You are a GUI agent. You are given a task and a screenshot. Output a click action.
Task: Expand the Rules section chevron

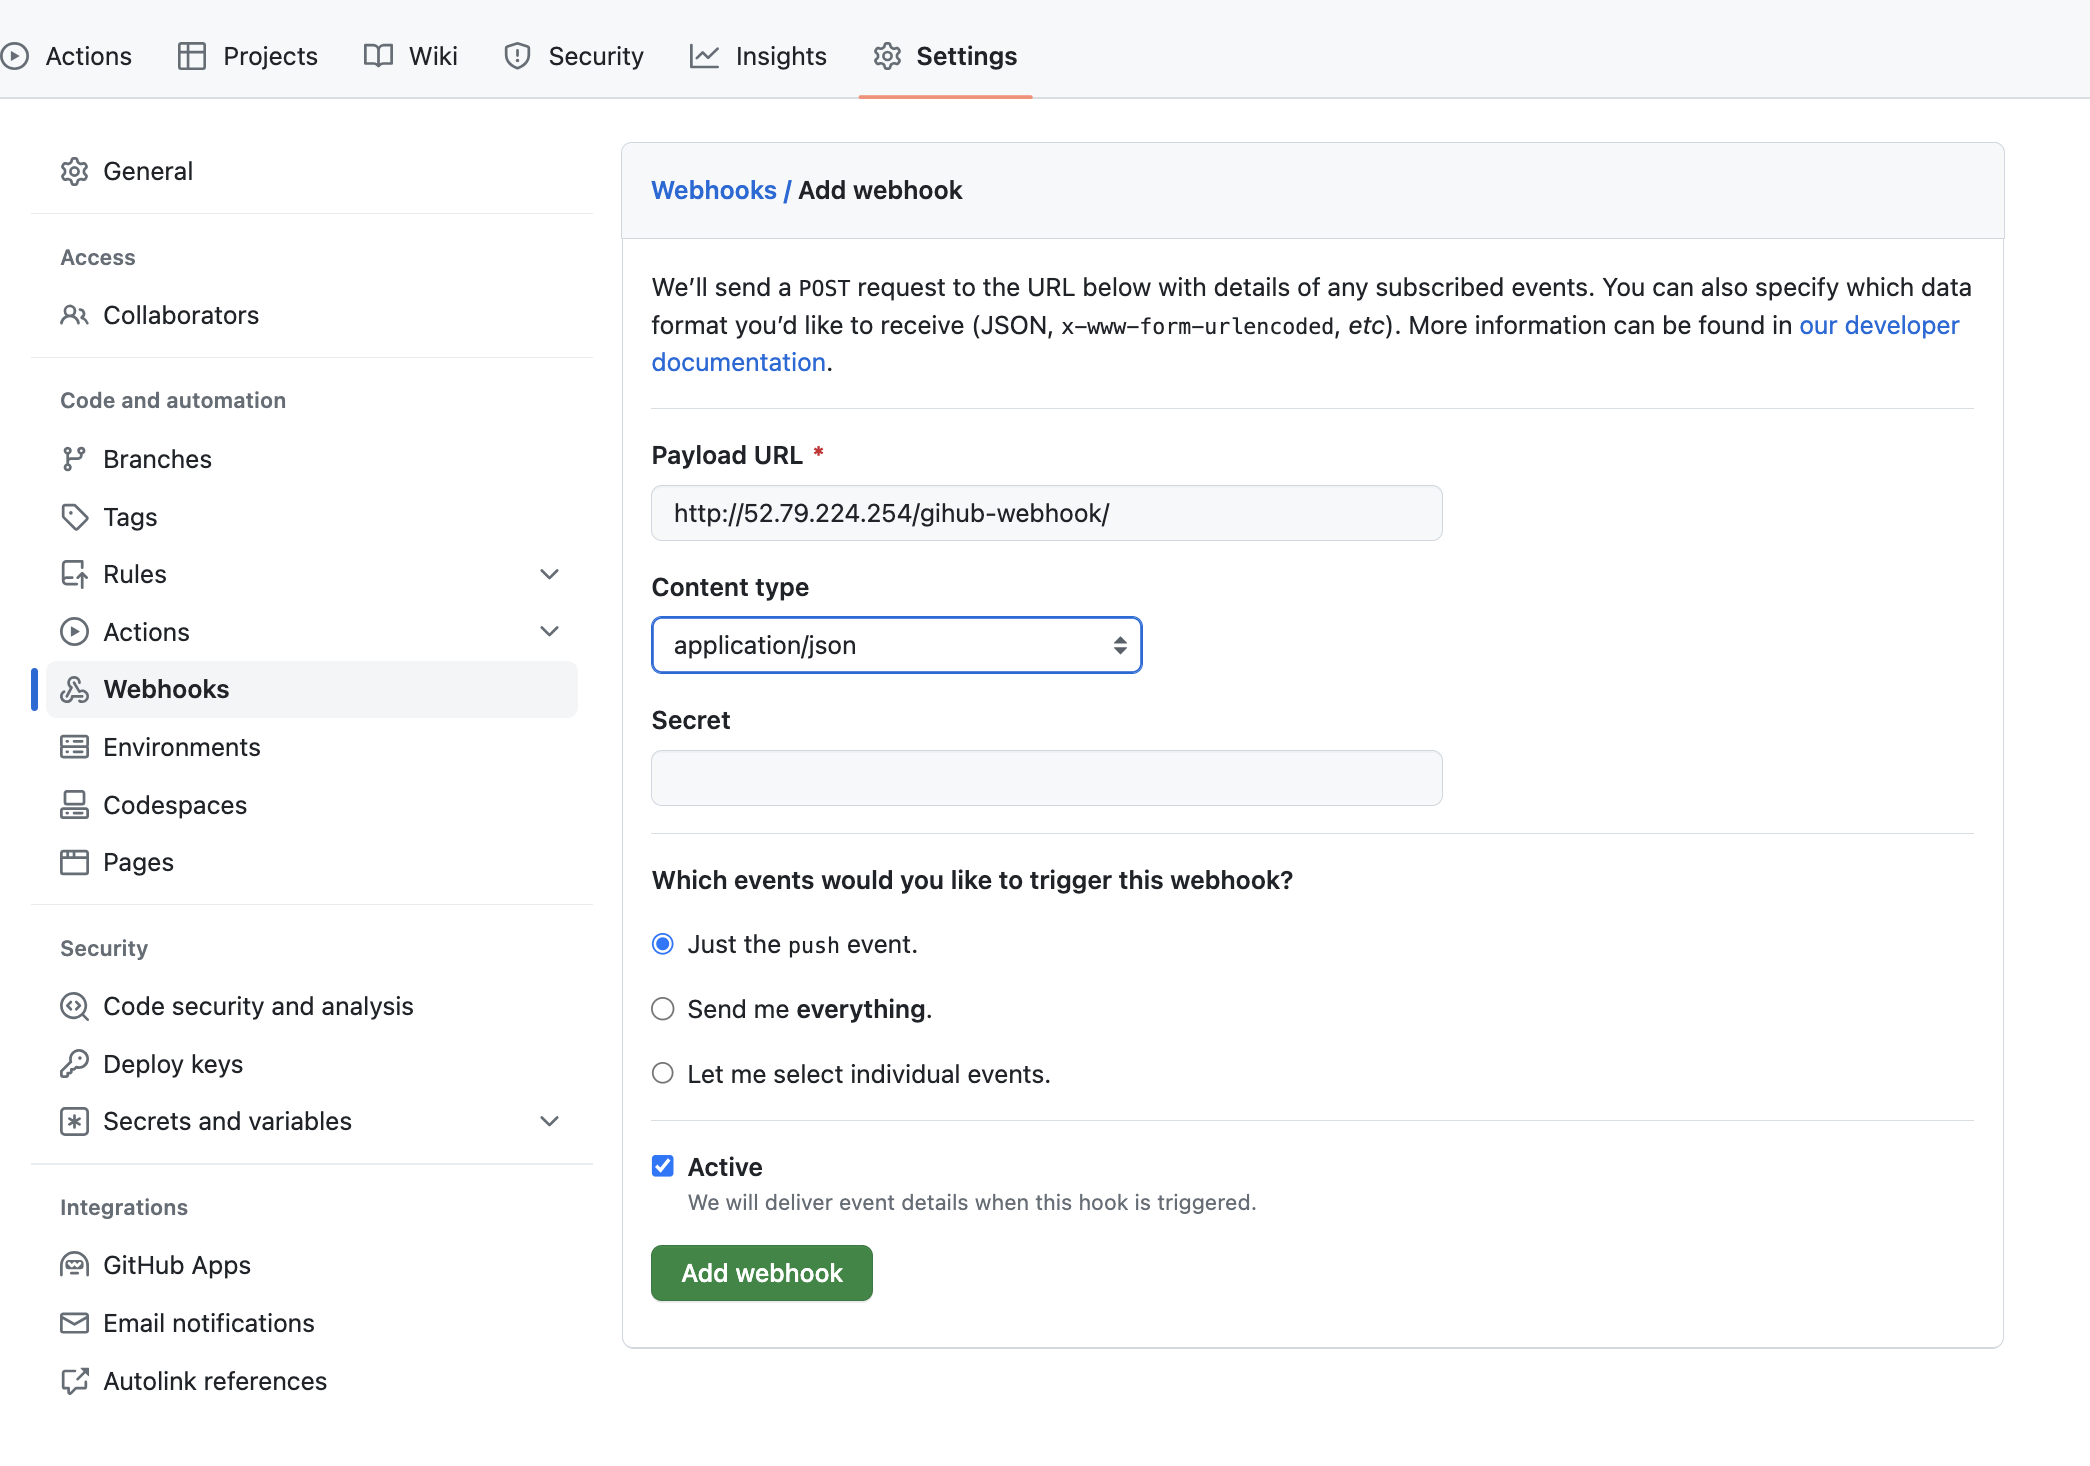tap(549, 574)
